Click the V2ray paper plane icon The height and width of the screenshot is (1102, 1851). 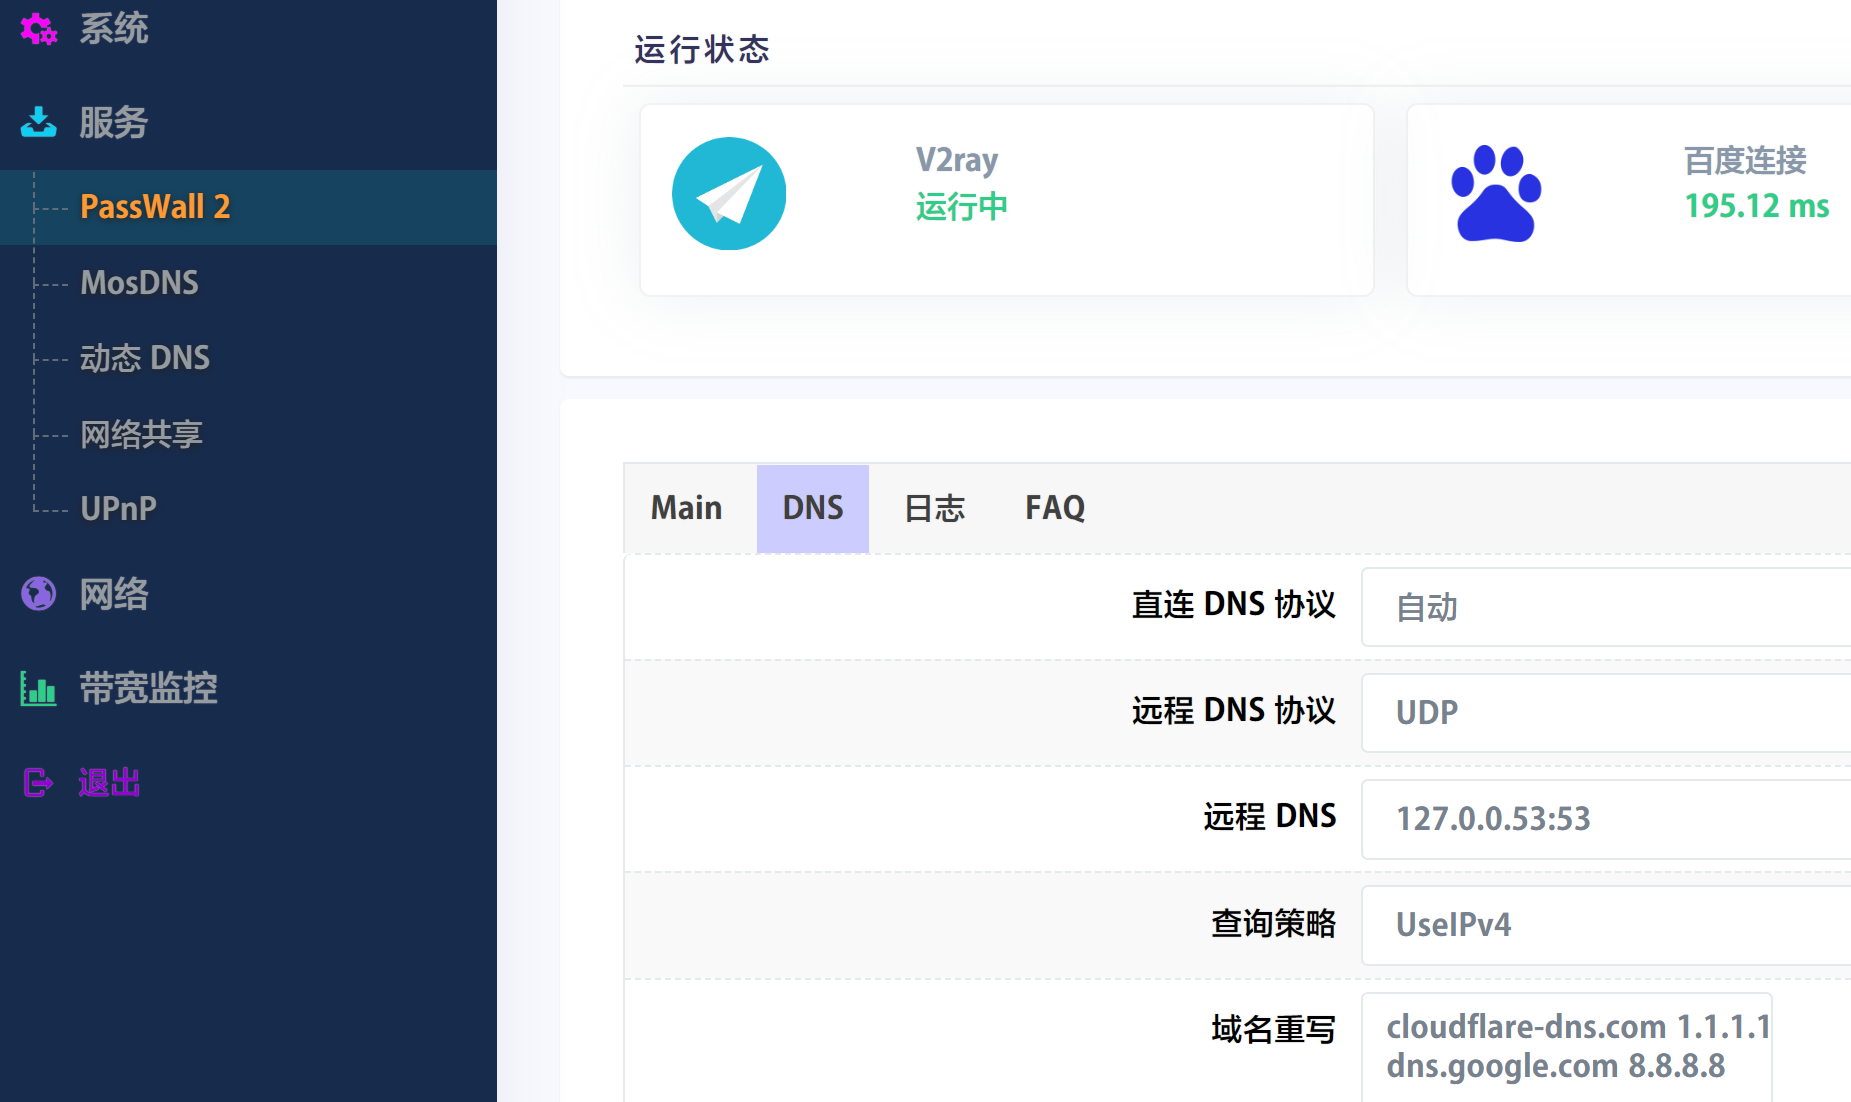click(729, 194)
